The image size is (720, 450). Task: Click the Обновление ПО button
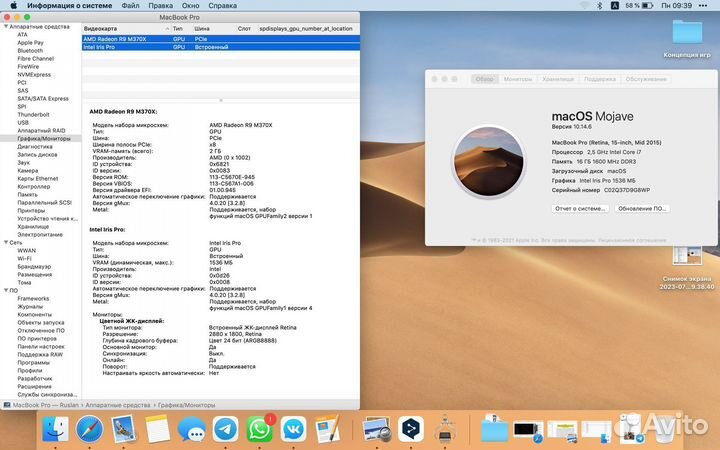[641, 208]
